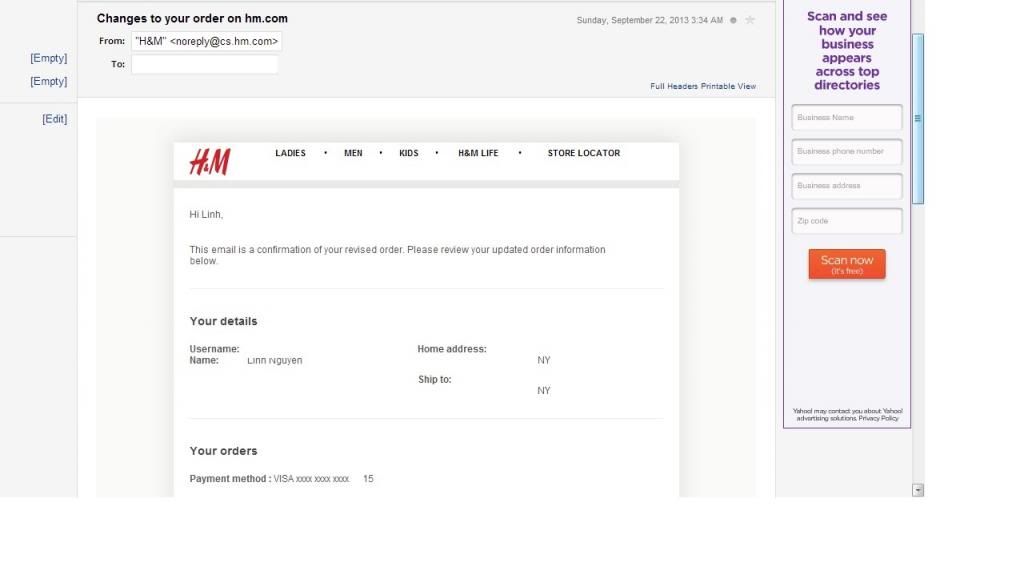Open the KIDS navigation item
The height and width of the screenshot is (582, 1024).
coord(409,153)
